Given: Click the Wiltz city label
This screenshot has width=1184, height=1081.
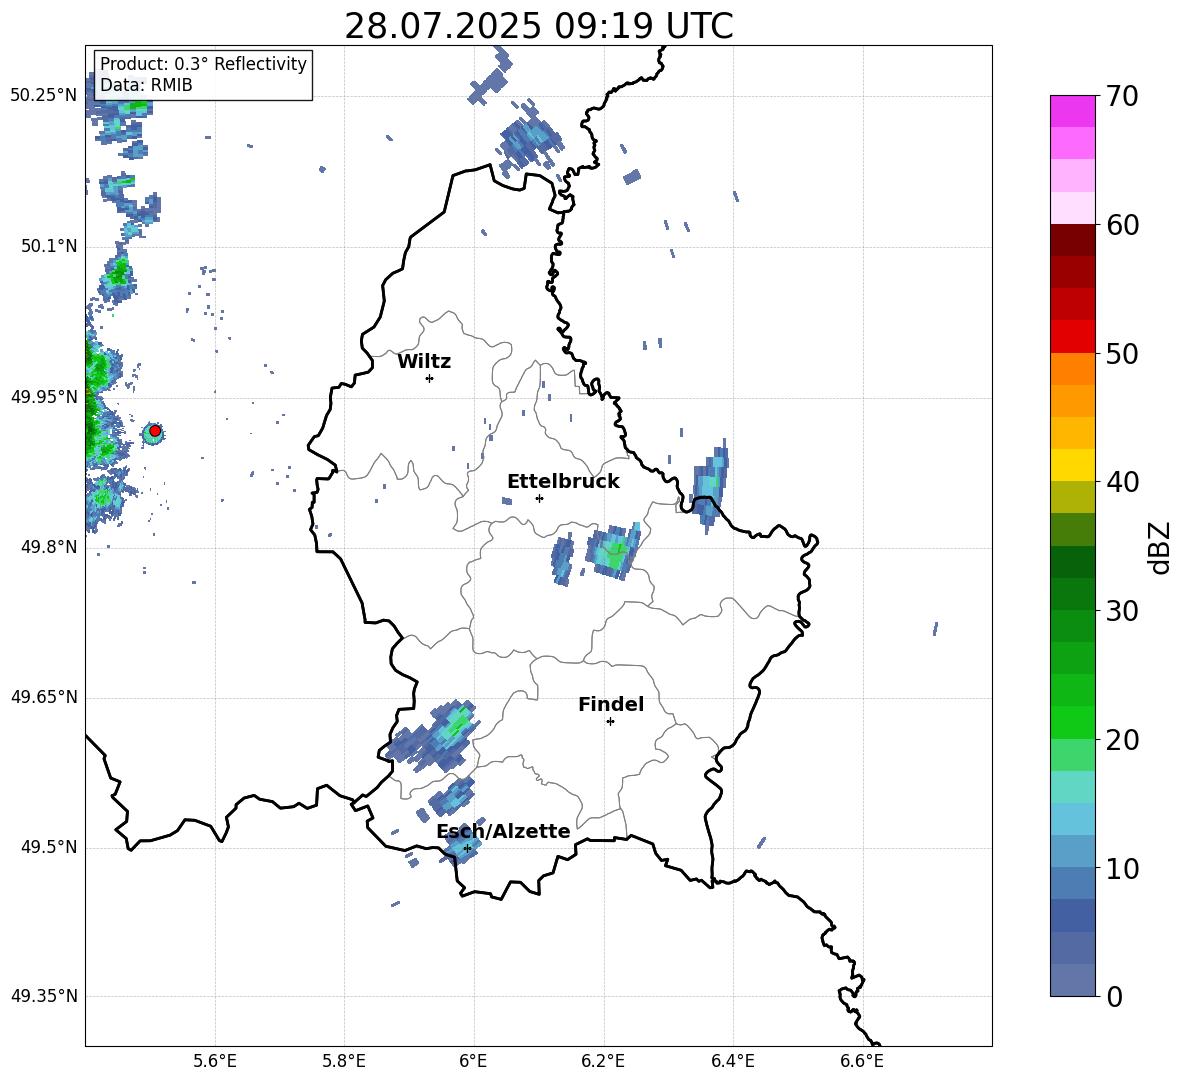Looking at the screenshot, I should [x=424, y=362].
